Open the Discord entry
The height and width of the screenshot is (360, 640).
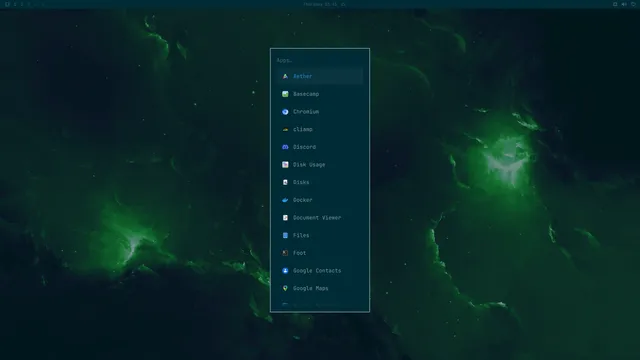pos(320,147)
